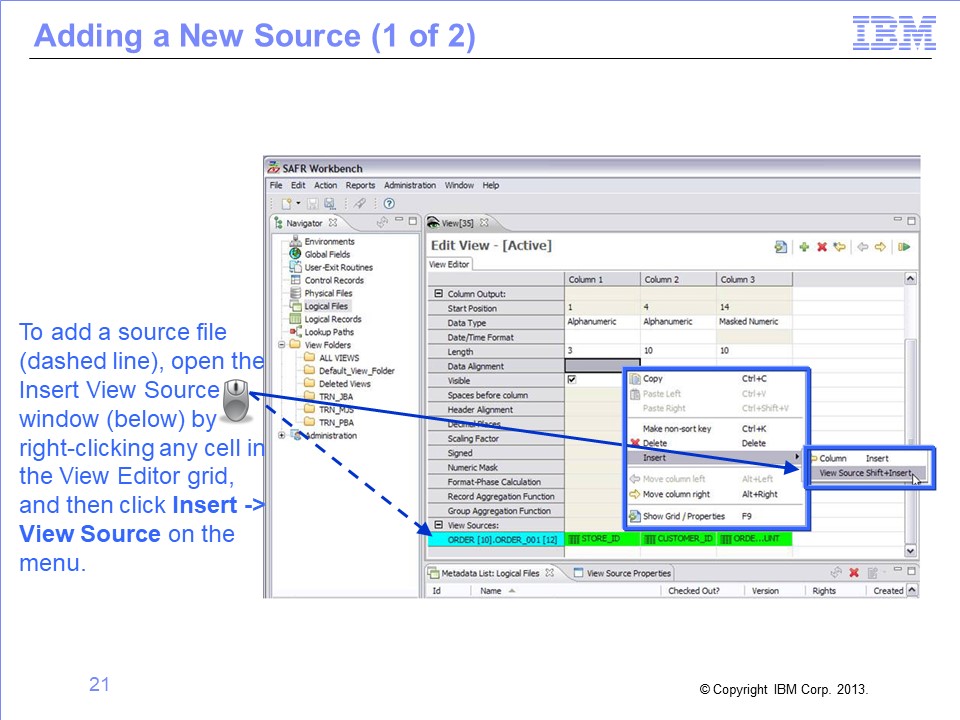Click the rocket toolbar icon
The image size is (960, 720).
point(360,203)
